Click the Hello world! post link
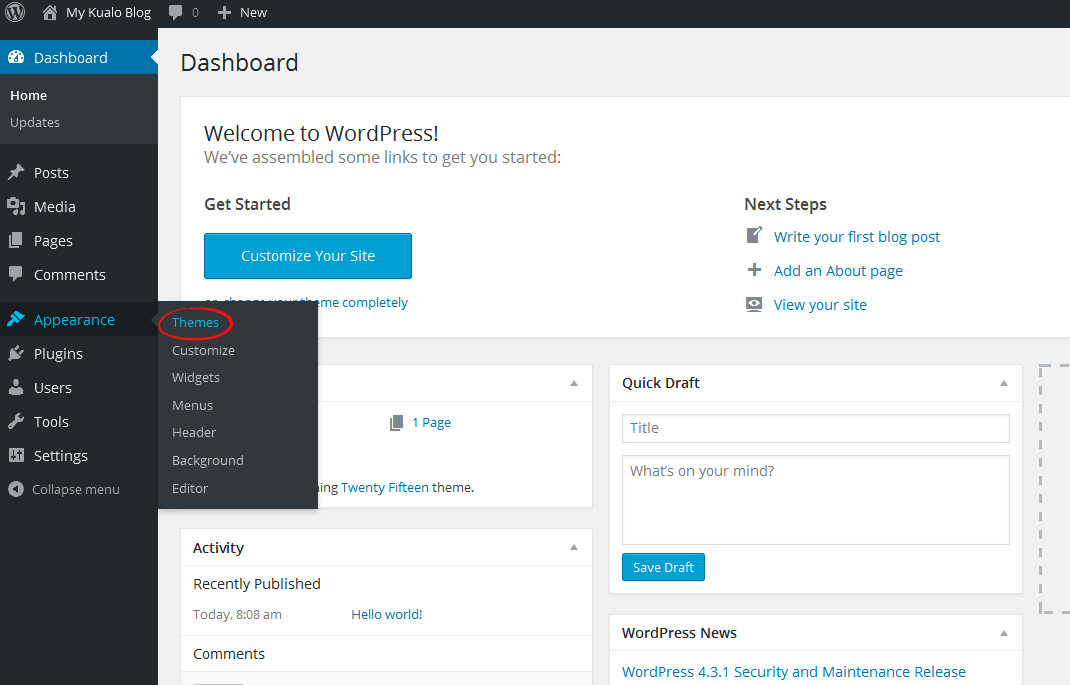The height and width of the screenshot is (685, 1070). point(386,614)
